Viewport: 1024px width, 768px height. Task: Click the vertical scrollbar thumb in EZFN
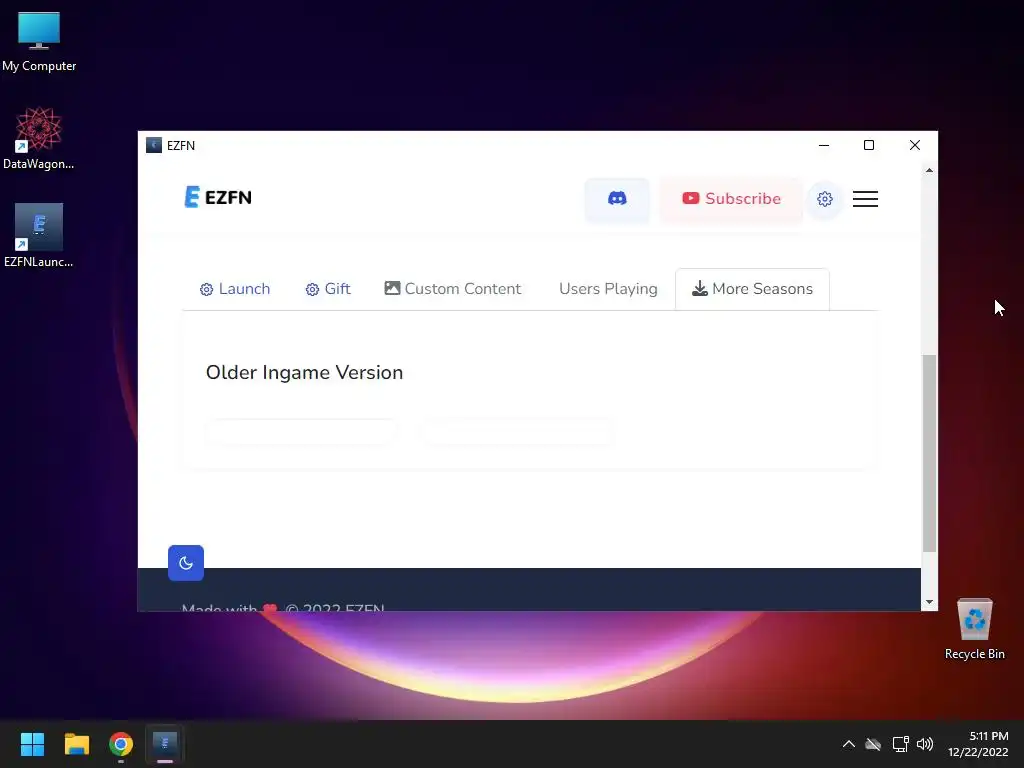coord(929,453)
